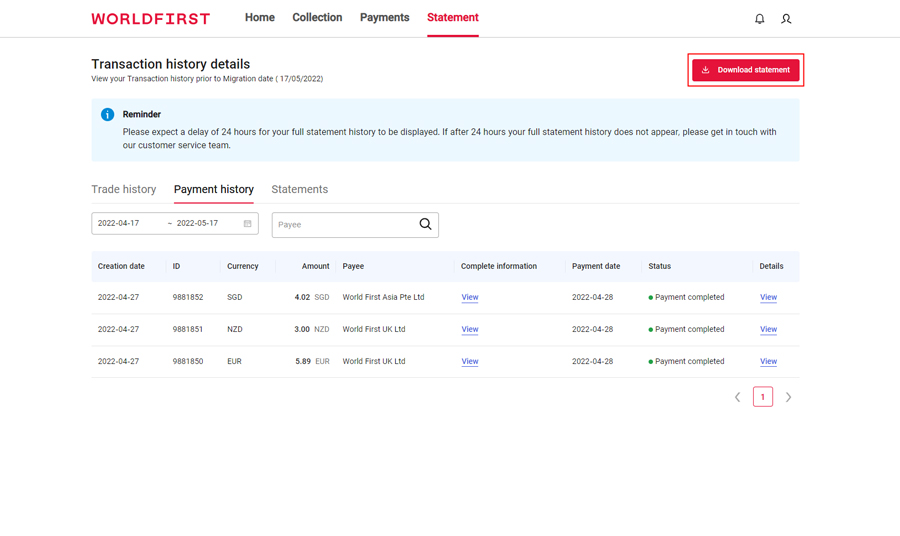The height and width of the screenshot is (536, 900).
Task: Click the blue Reminder info icon
Action: [107, 114]
